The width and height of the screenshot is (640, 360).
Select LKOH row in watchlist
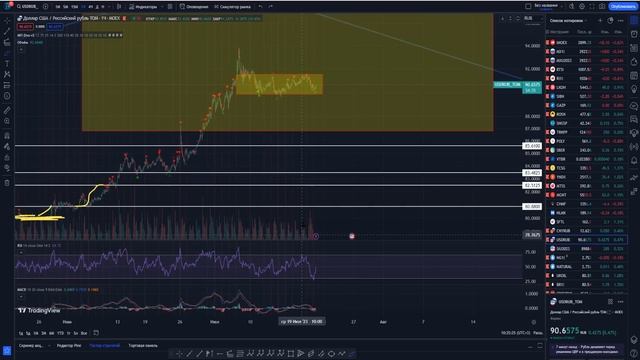point(586,87)
